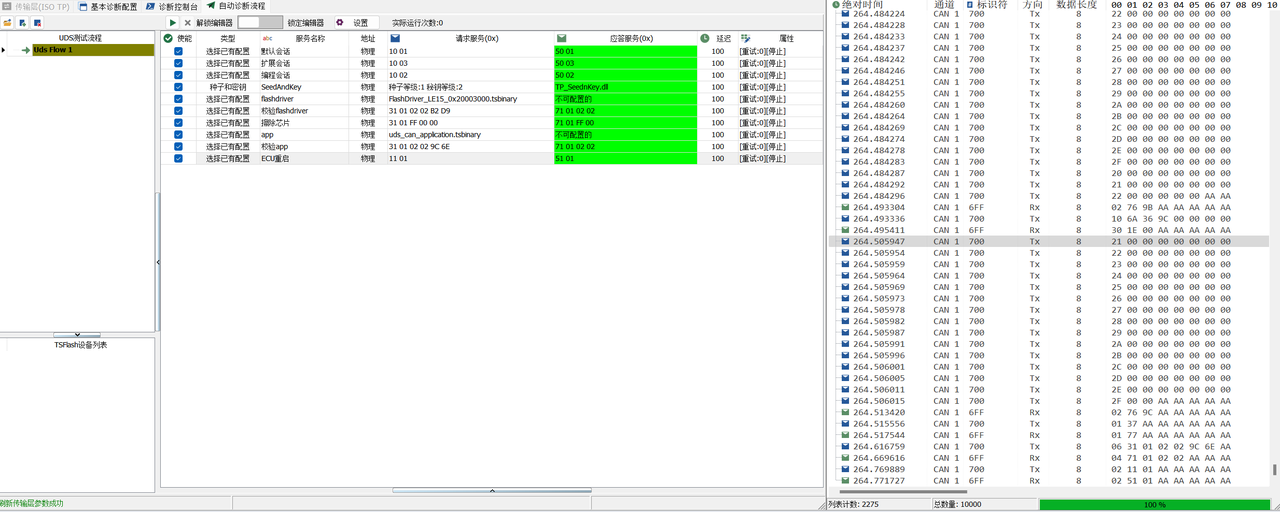The image size is (1280, 512).
Task: Click the 类型 column header
Action: tap(227, 38)
